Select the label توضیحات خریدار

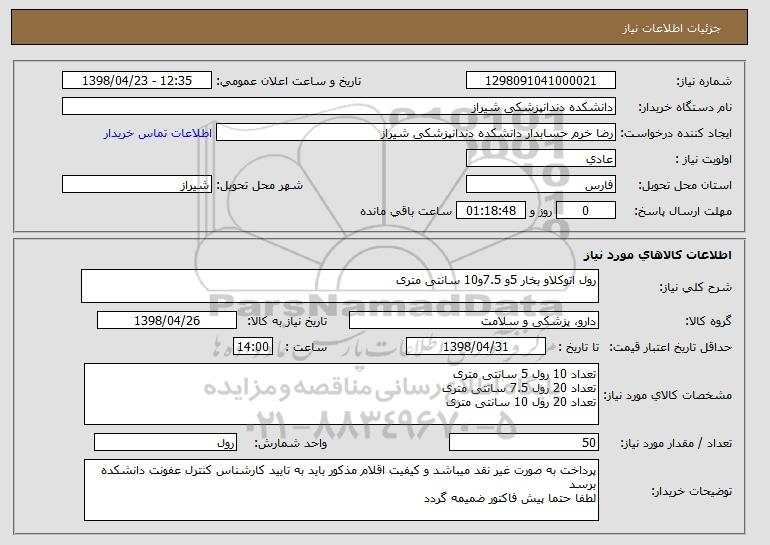click(x=691, y=491)
